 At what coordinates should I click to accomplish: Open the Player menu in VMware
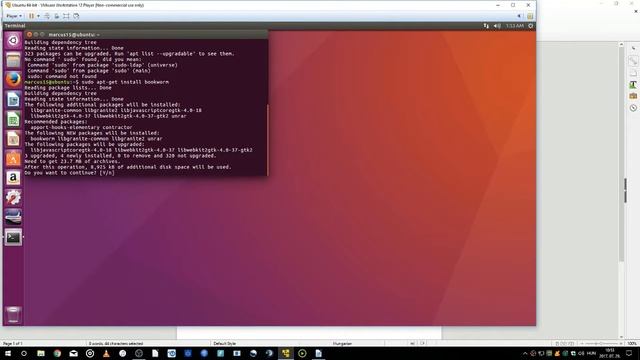coord(14,16)
